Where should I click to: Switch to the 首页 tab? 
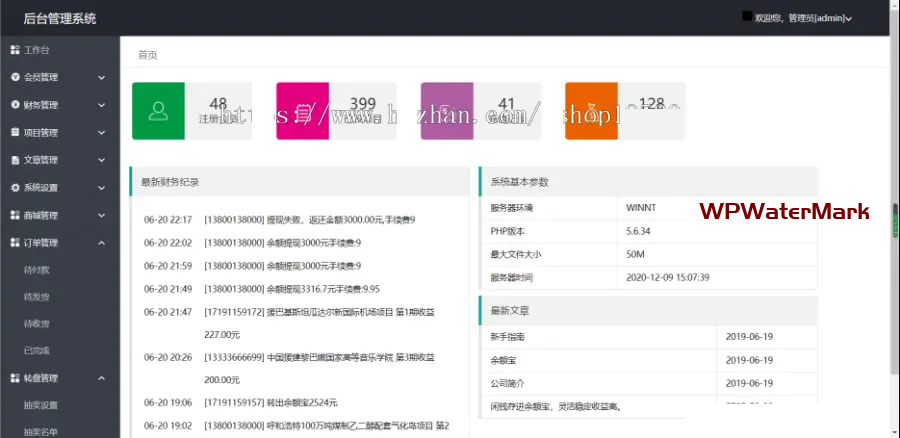[x=147, y=55]
